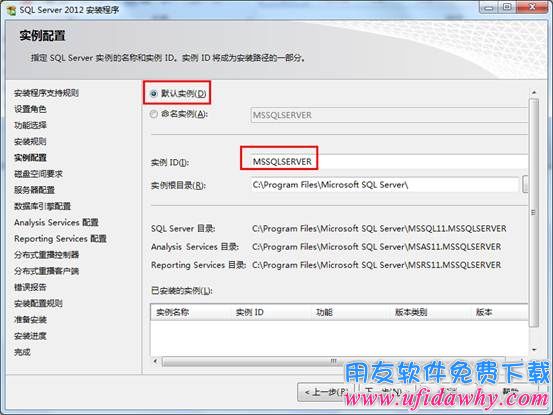Image resolution: width=553 pixels, height=415 pixels.
Task: Open 功能选择 step in sidebar
Action: click(30, 126)
